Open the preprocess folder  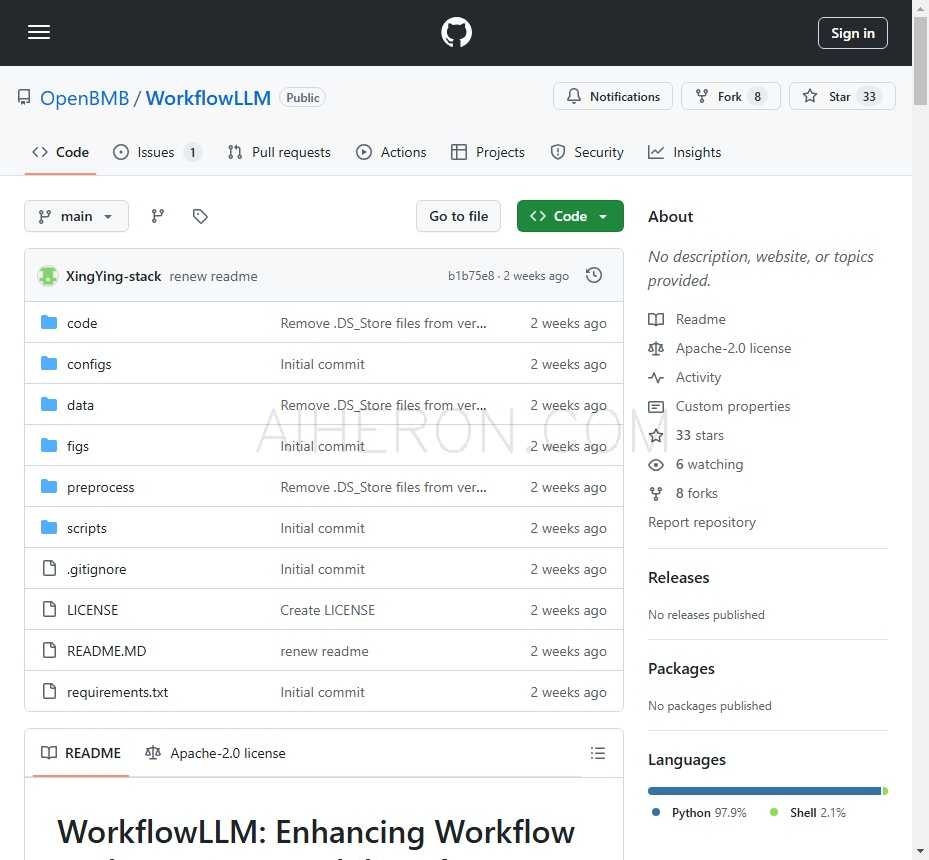click(101, 487)
